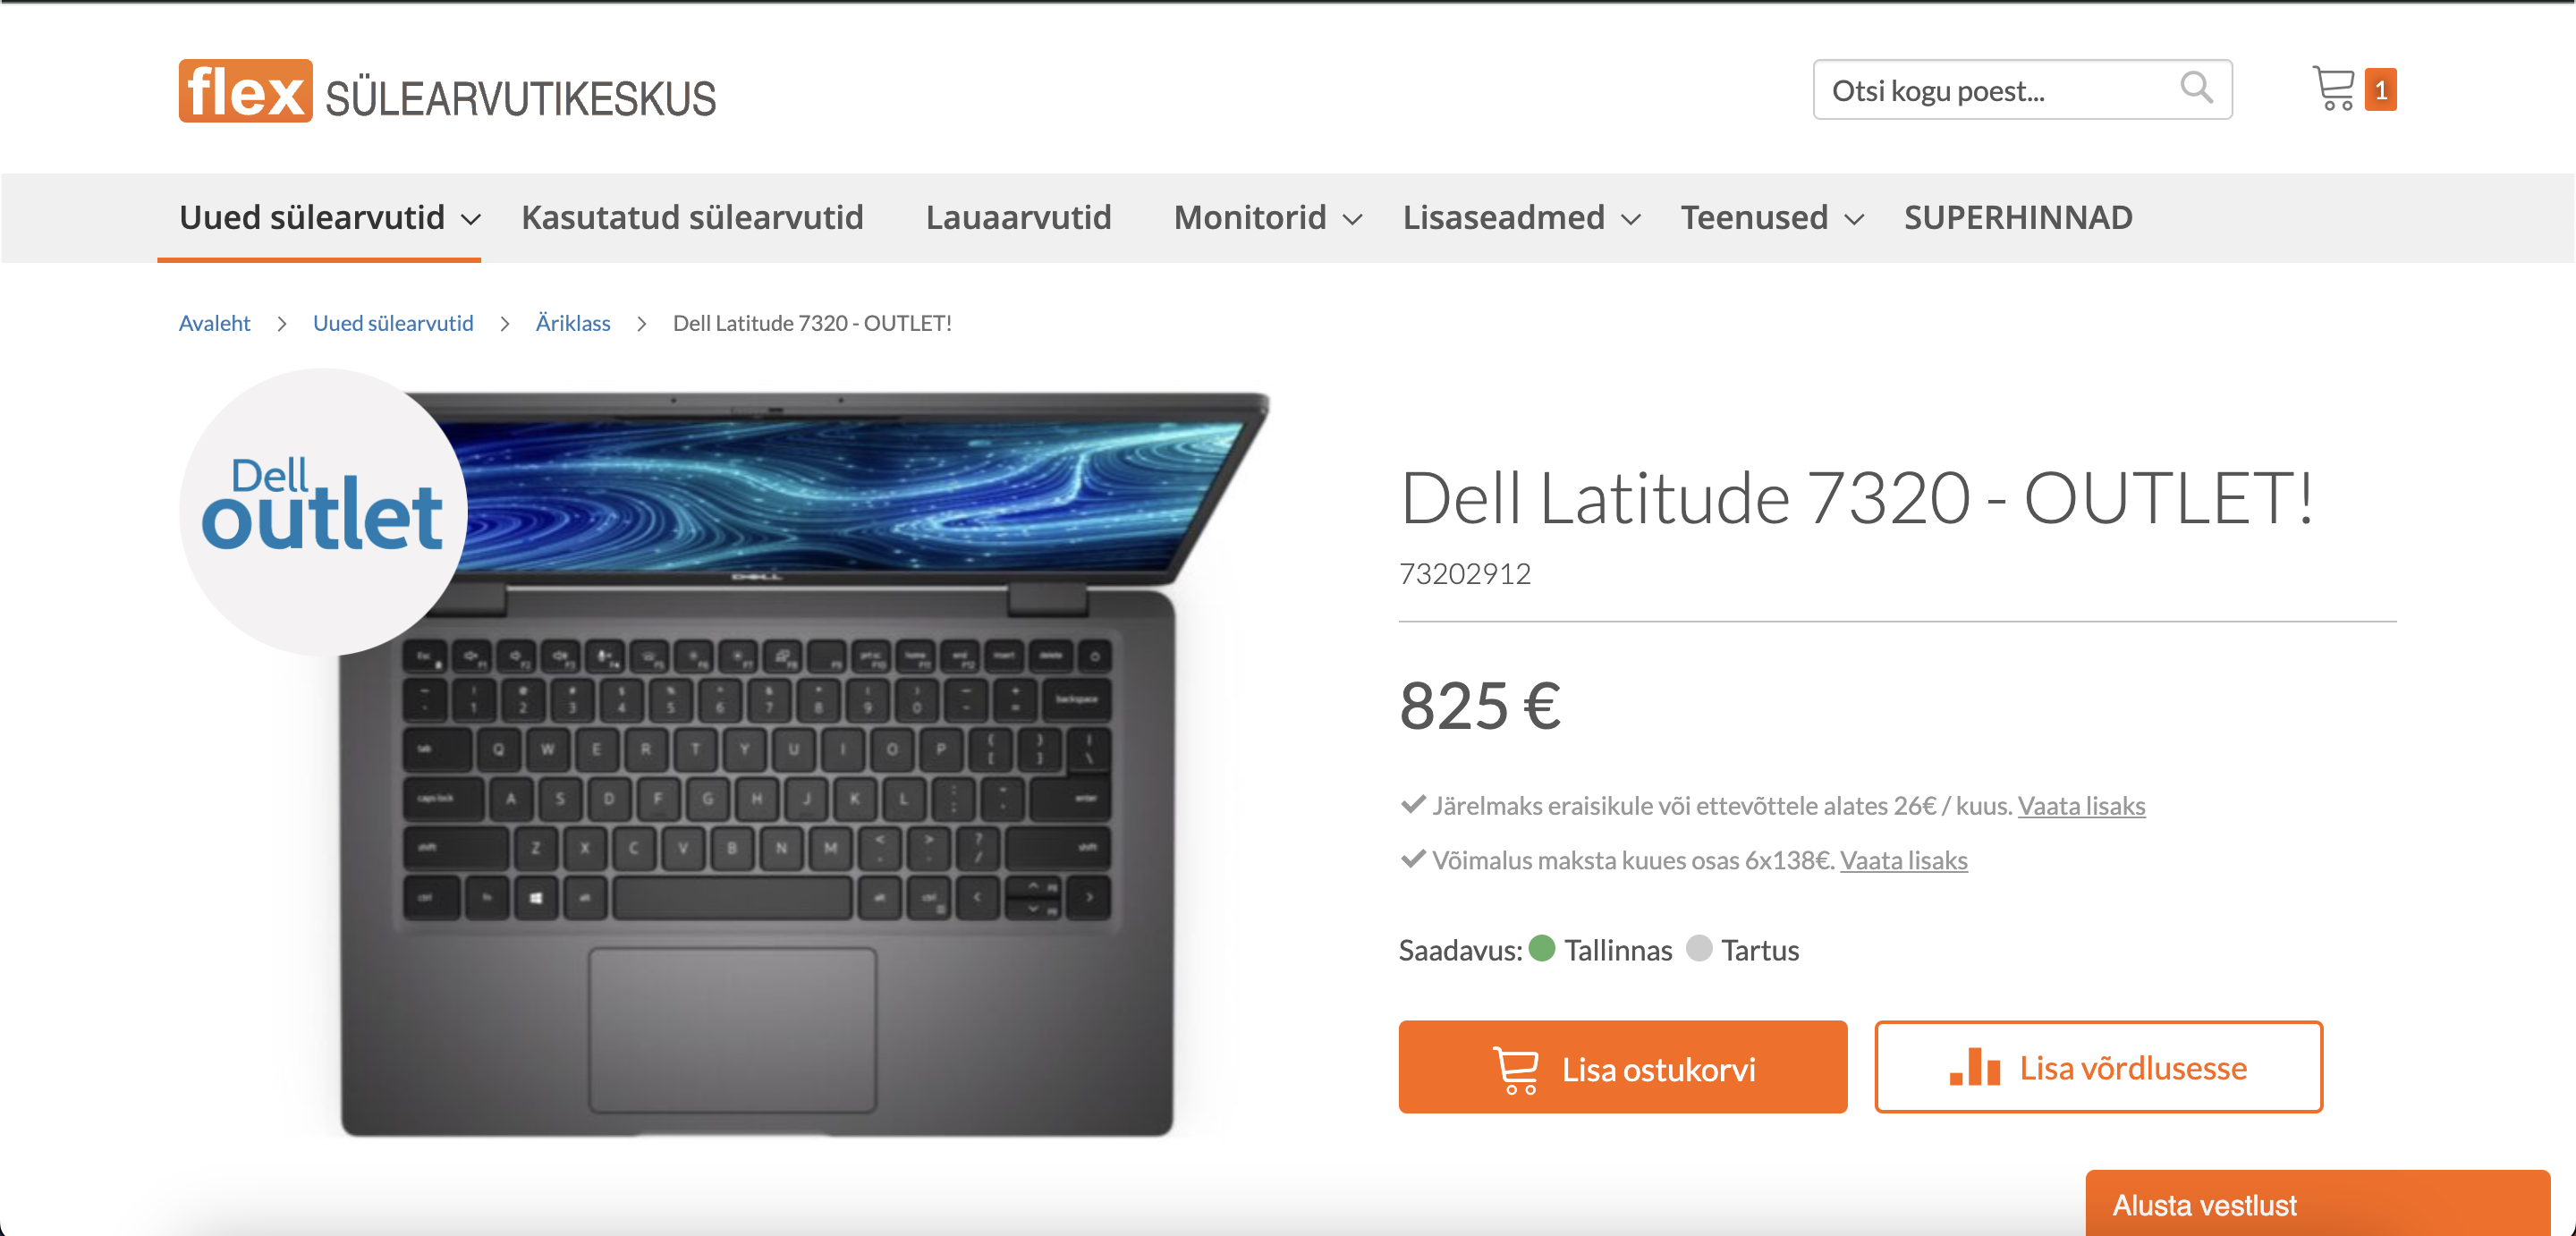
Task: Open Lauaarvutid menu item
Action: tap(1018, 217)
